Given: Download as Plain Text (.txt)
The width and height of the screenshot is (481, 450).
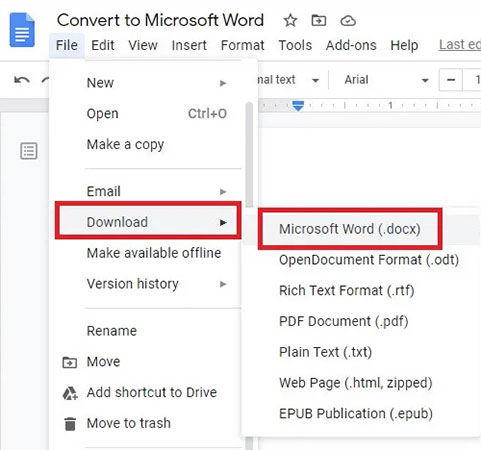Looking at the screenshot, I should coord(362,352).
